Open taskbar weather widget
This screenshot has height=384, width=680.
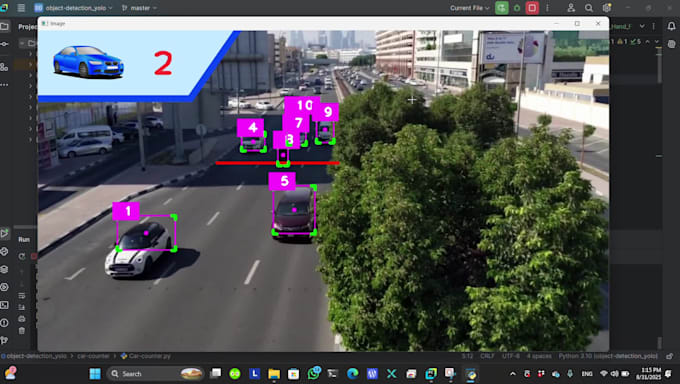point(10,374)
